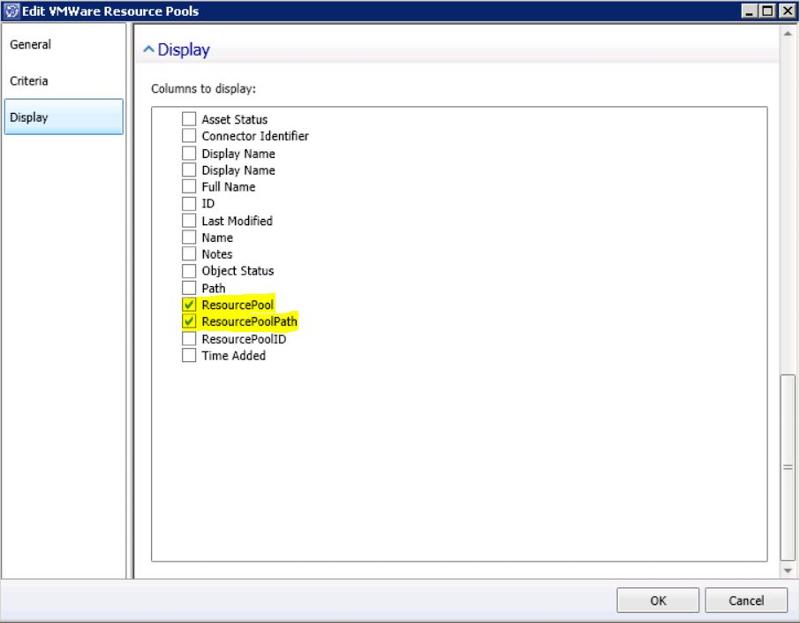Check the Asset Status column
Image resolution: width=800 pixels, height=623 pixels.
(x=189, y=119)
